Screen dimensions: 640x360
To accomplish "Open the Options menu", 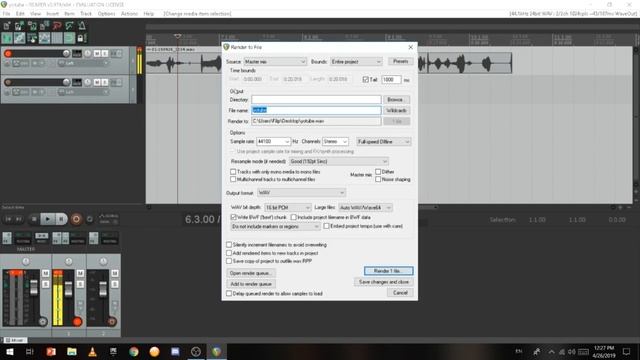I will click(106, 14).
